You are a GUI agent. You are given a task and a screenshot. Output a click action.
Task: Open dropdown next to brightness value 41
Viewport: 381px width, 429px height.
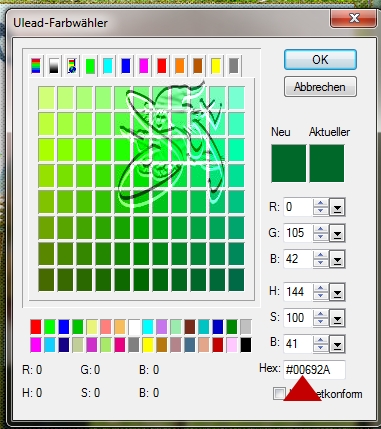337,344
